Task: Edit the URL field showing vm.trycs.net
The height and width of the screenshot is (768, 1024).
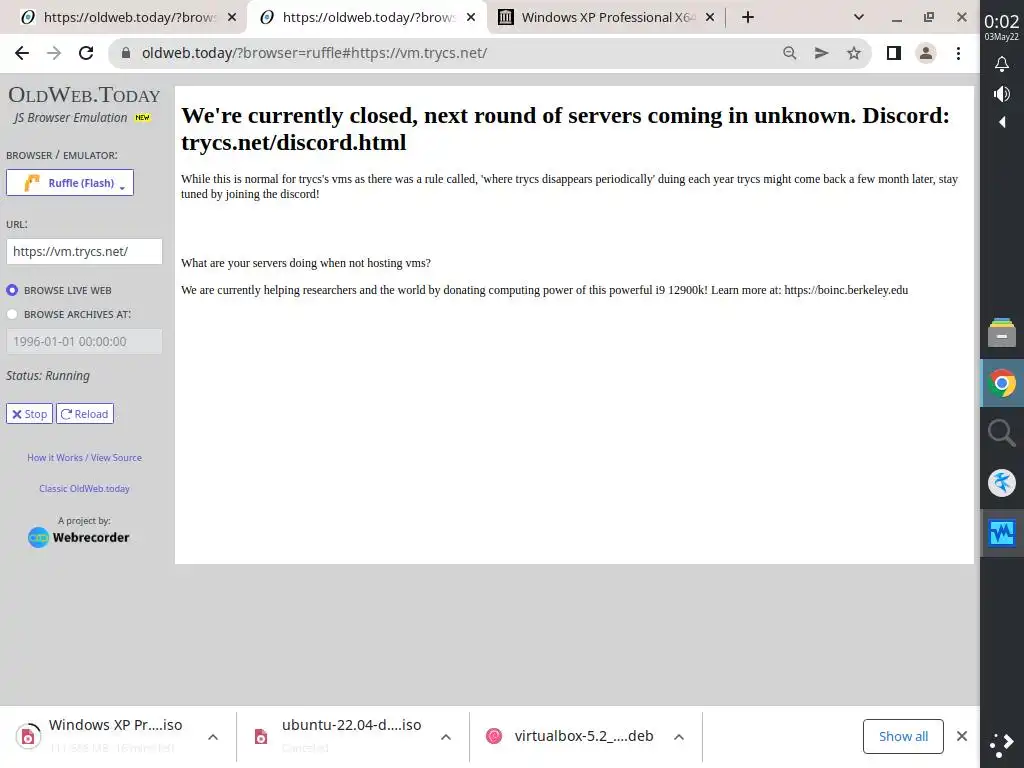Action: click(84, 251)
